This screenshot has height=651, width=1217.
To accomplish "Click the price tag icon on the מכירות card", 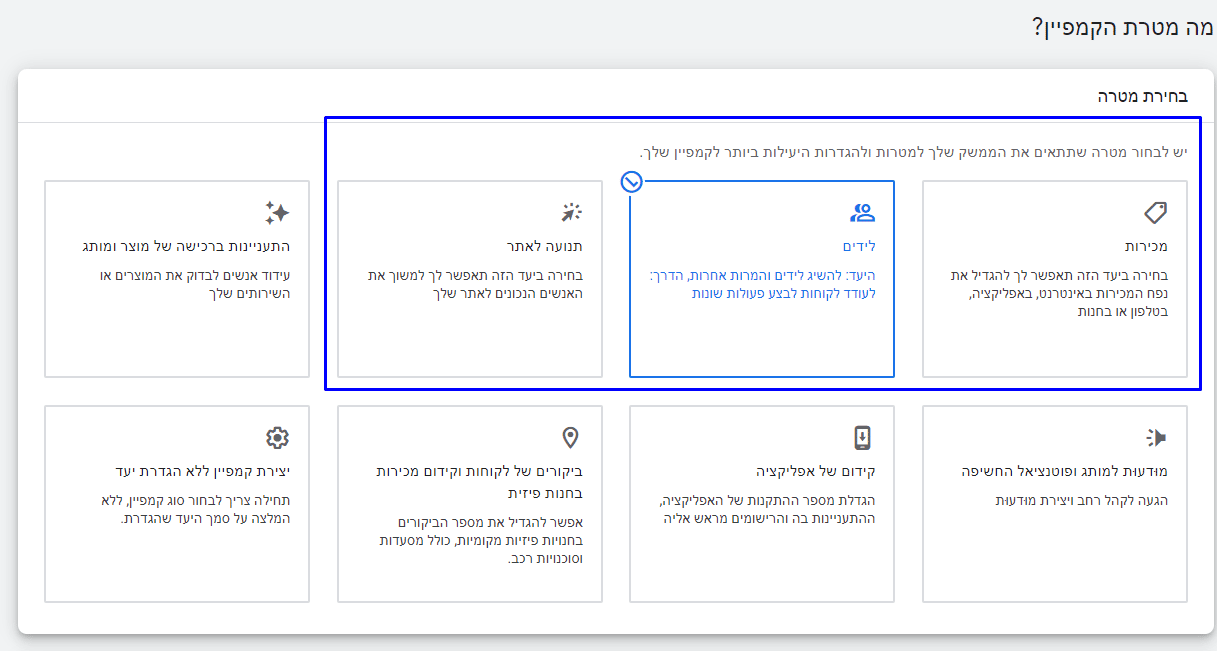I will [1155, 212].
